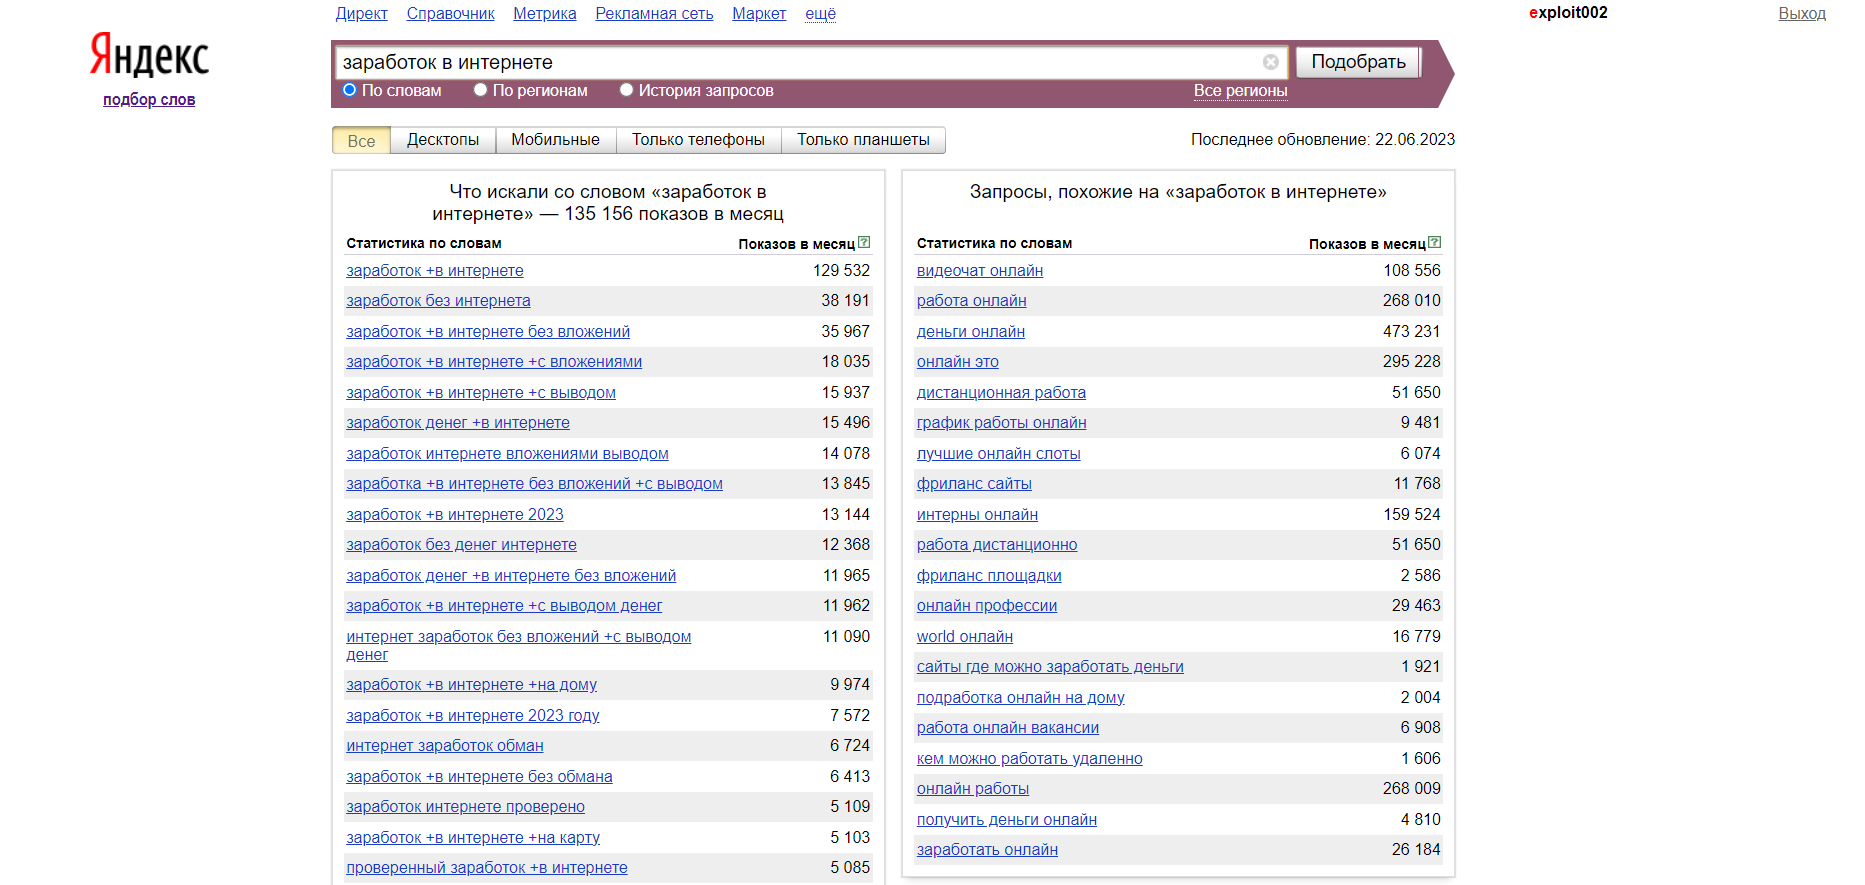
Task: Open similar query 'работа онлайн вакансии'
Action: pos(1008,728)
